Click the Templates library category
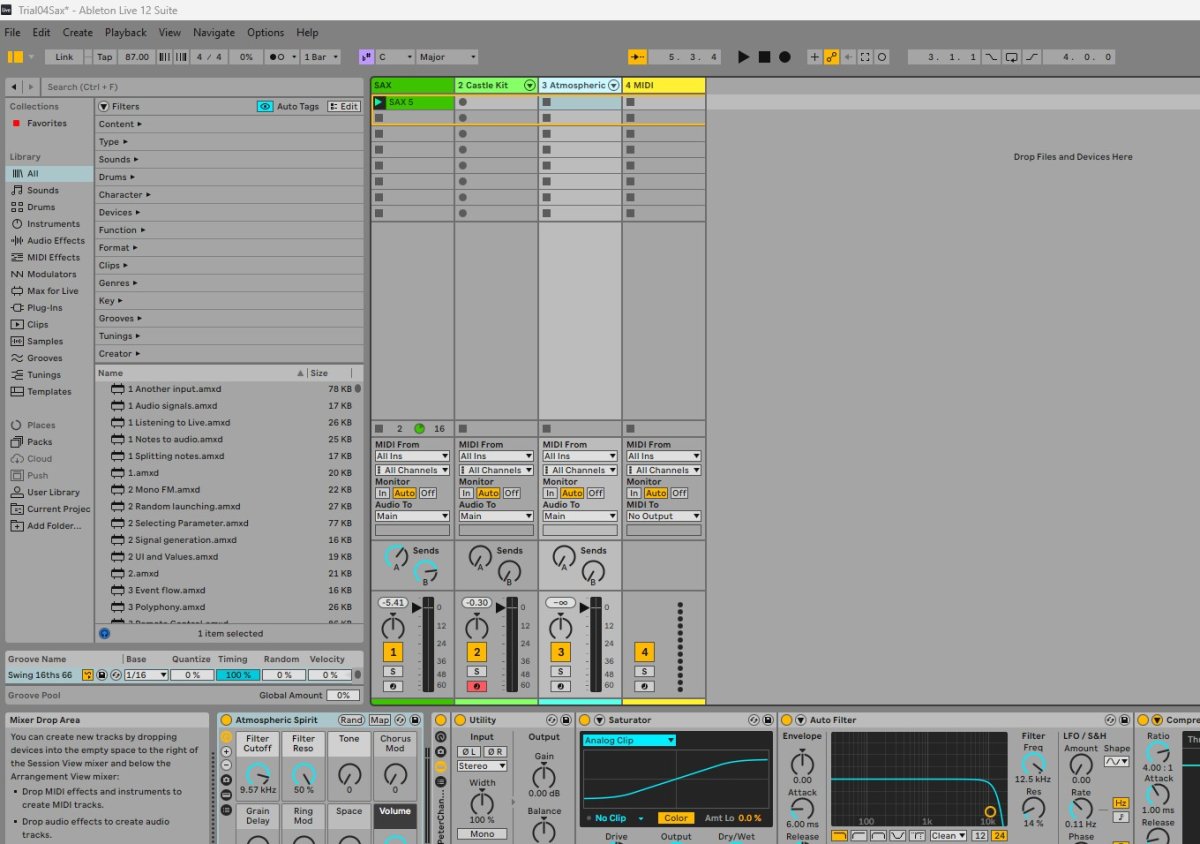Screen dimensions: 1200x844 click(49, 392)
